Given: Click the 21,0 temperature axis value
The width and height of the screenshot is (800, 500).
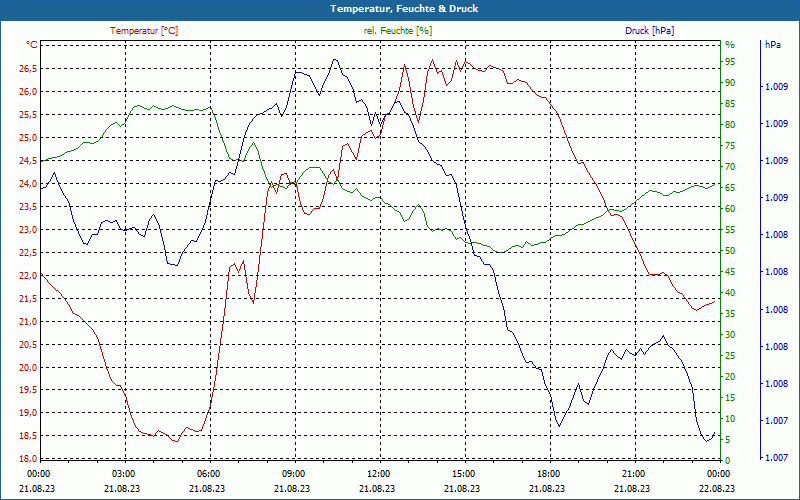Looking at the screenshot, I should (29, 321).
